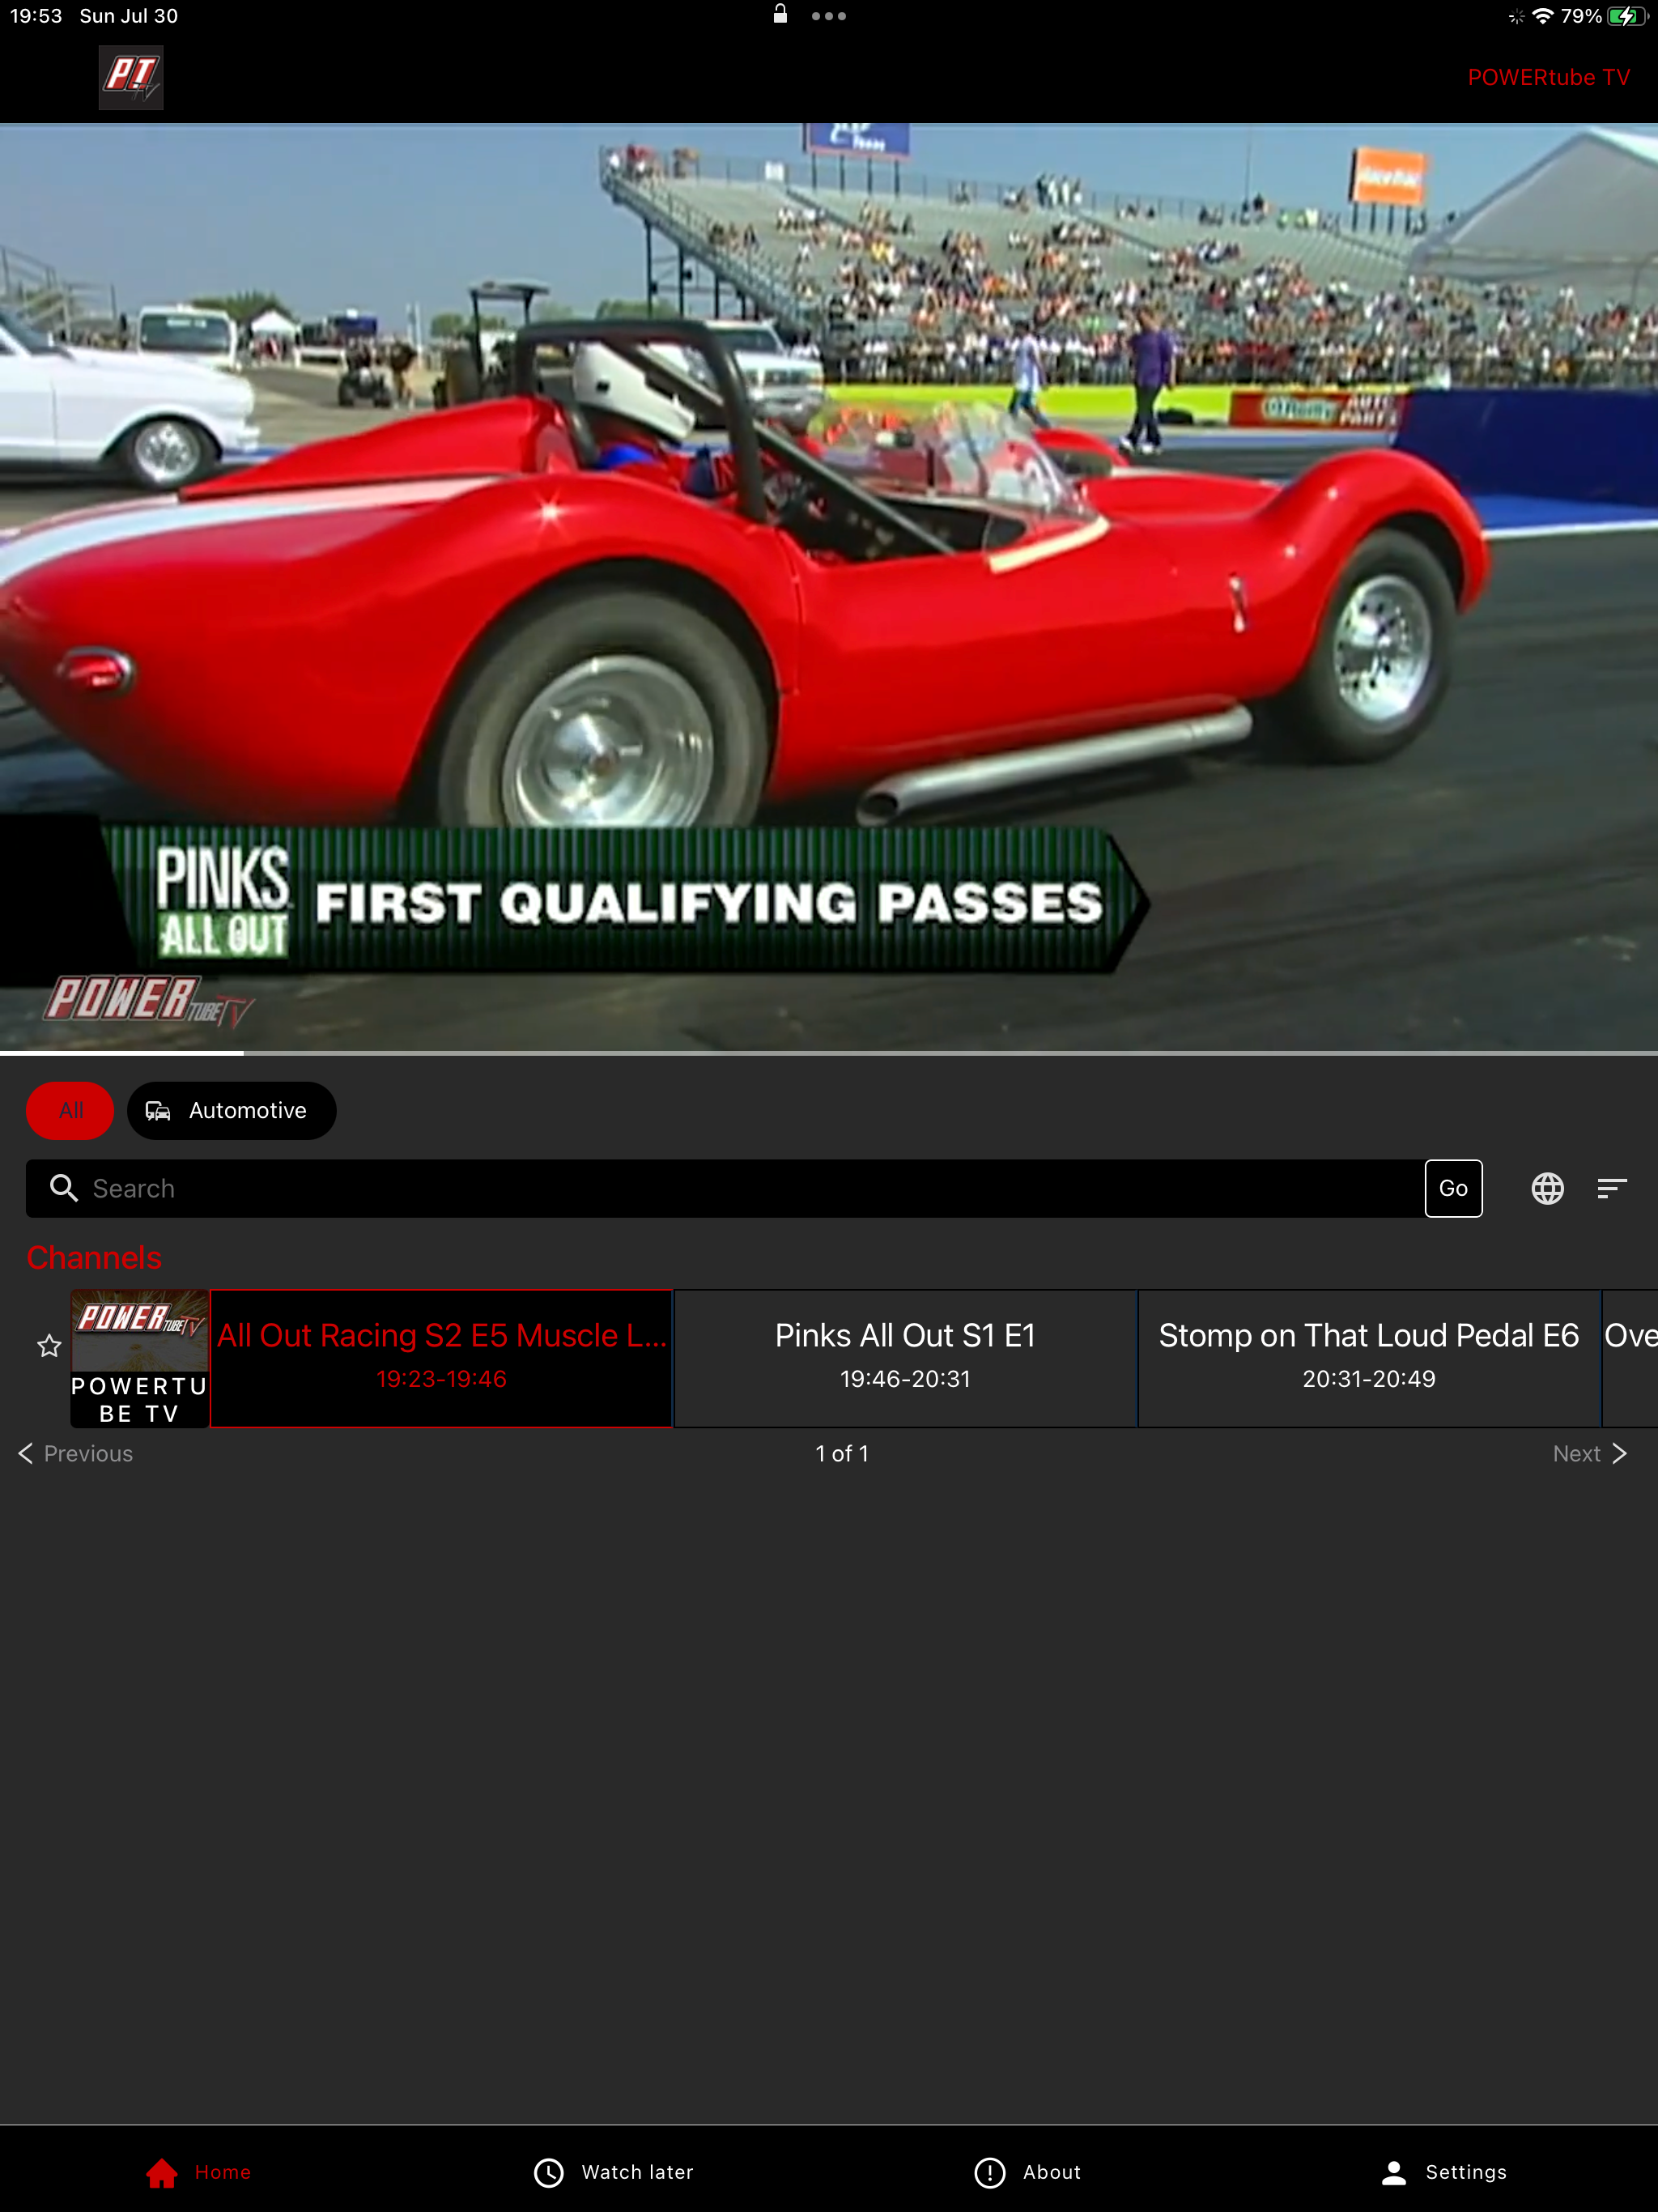1658x2212 pixels.
Task: Tap the POWERtube TV header link
Action: (1547, 77)
